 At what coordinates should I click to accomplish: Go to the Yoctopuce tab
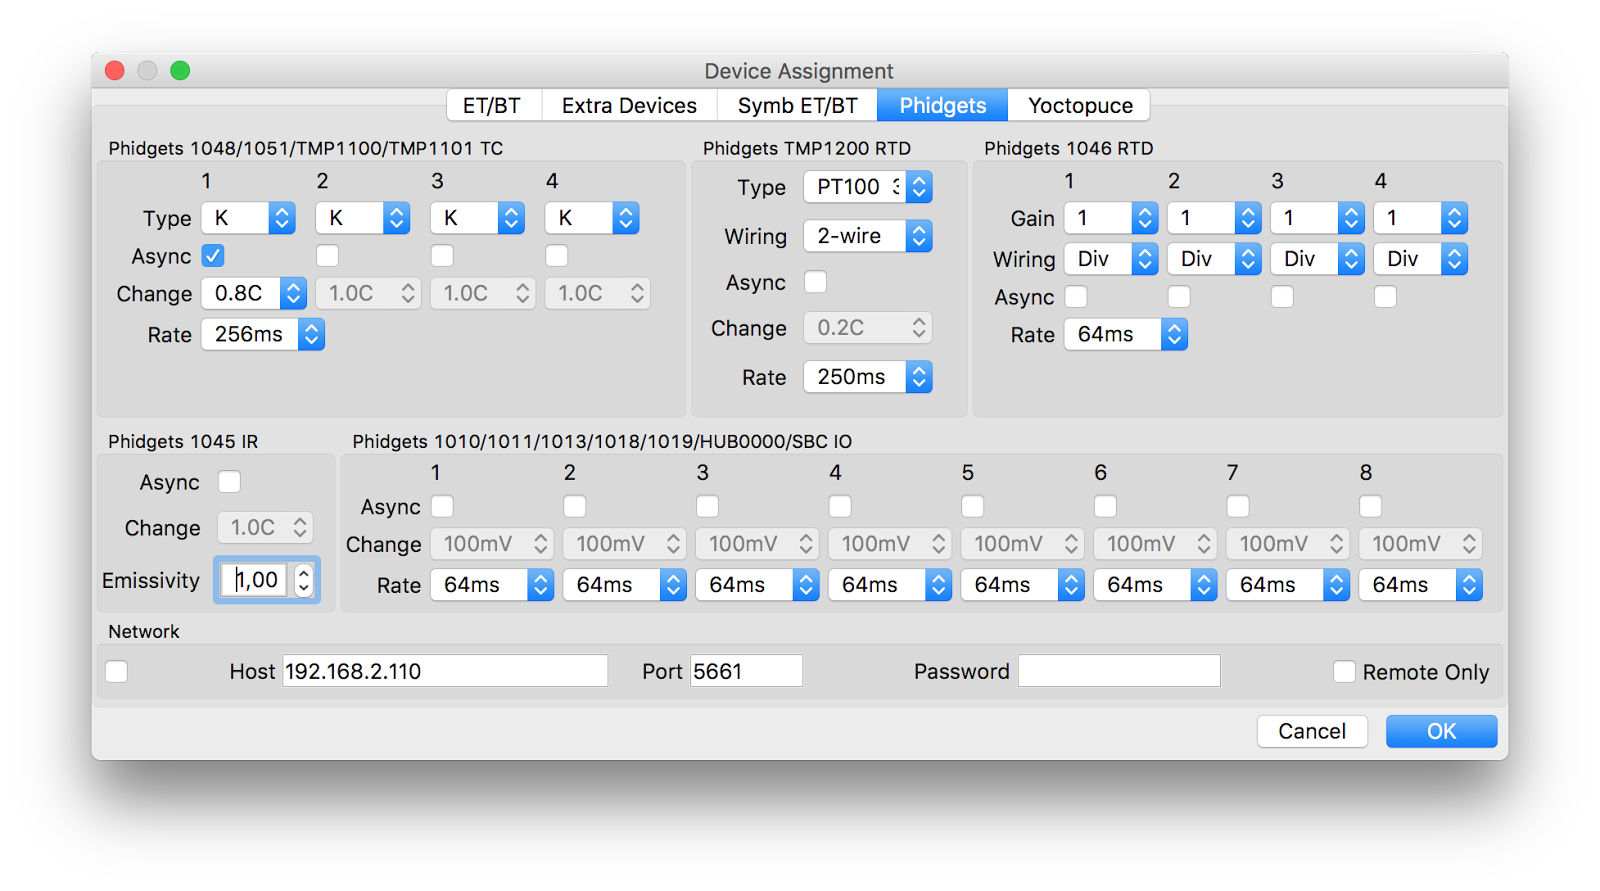coord(1080,106)
